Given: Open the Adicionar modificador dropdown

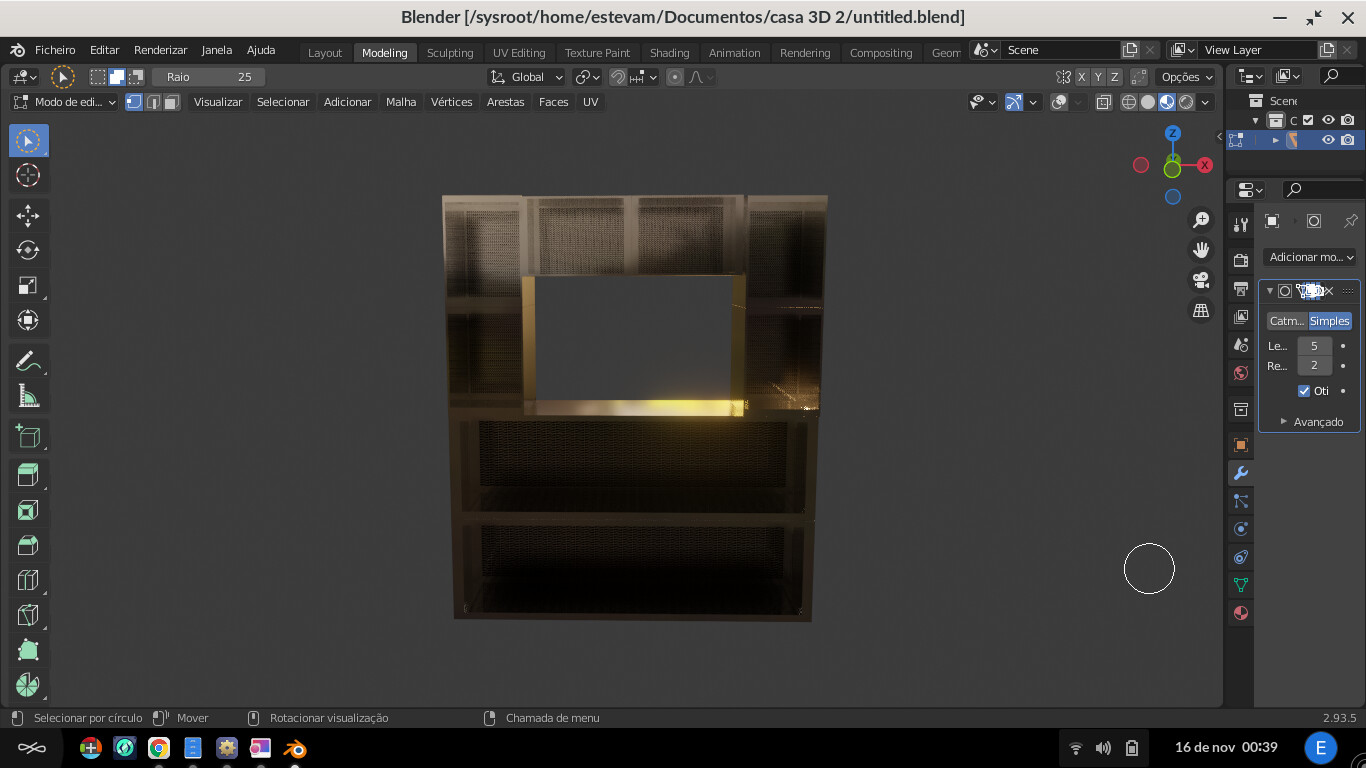Looking at the screenshot, I should (x=1310, y=257).
